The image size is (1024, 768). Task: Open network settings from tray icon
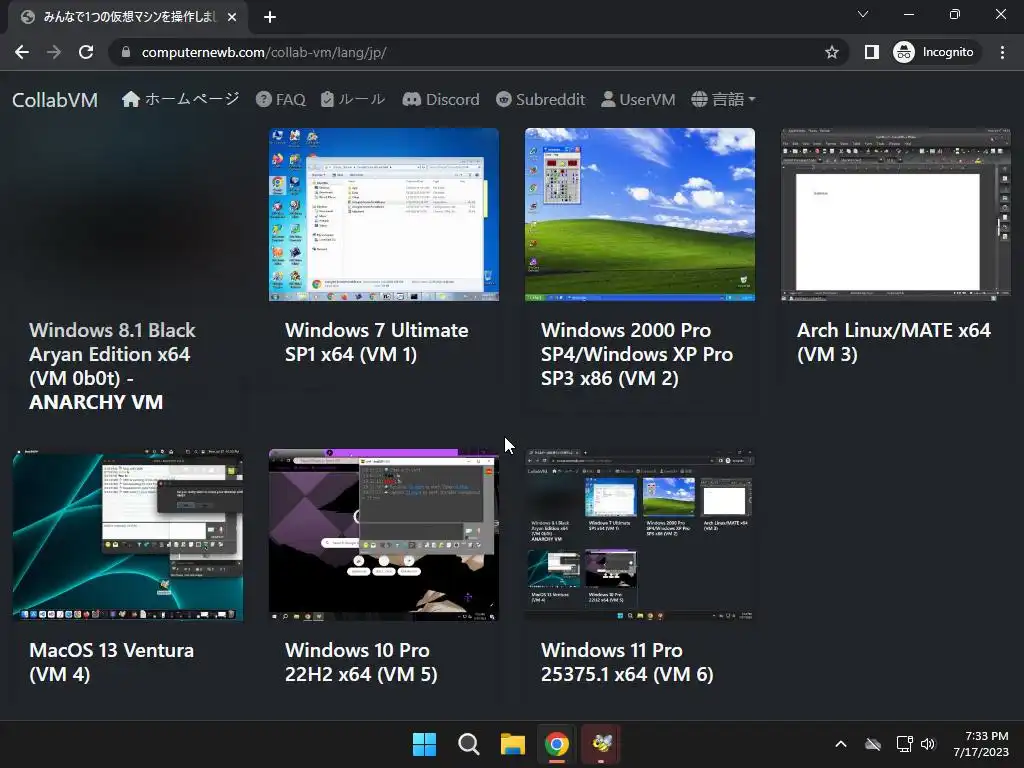pos(904,744)
